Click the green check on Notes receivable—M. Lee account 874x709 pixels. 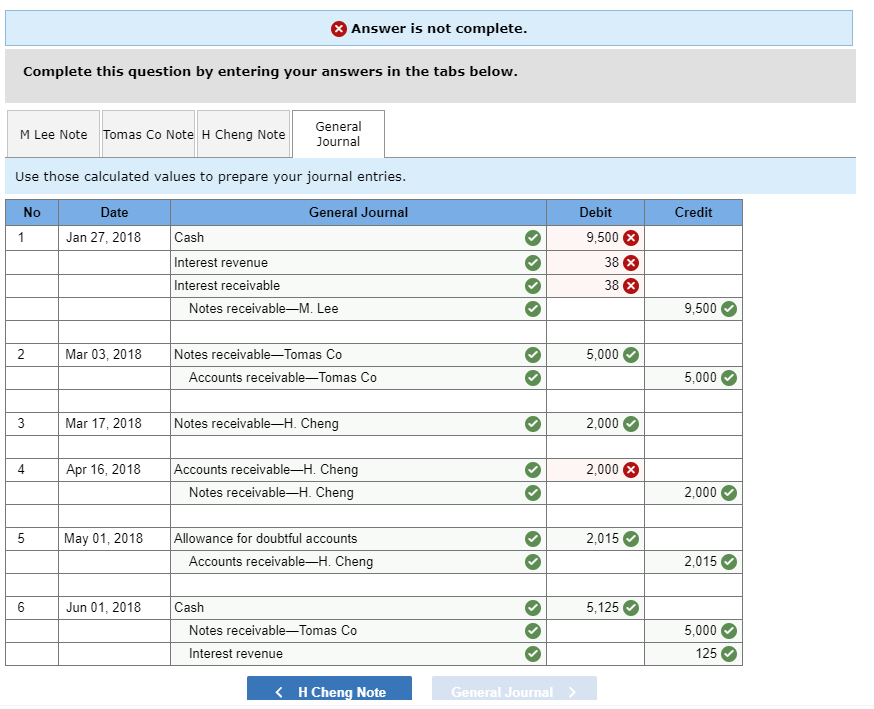[533, 309]
